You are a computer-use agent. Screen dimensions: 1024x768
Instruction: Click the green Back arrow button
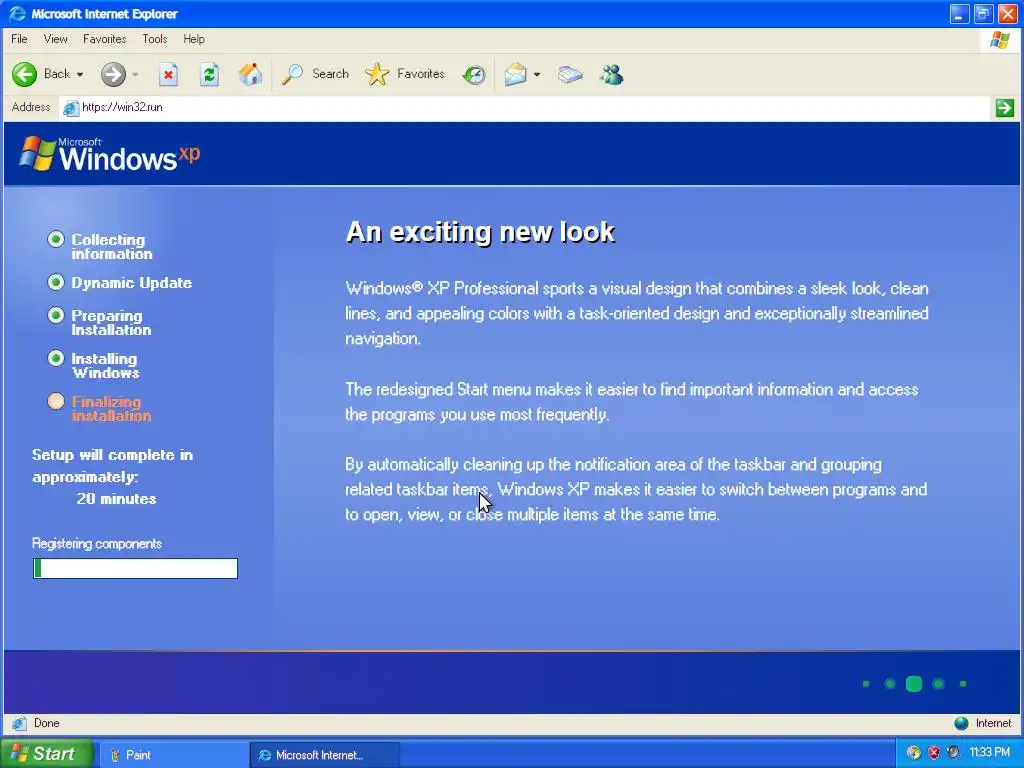[x=25, y=74]
